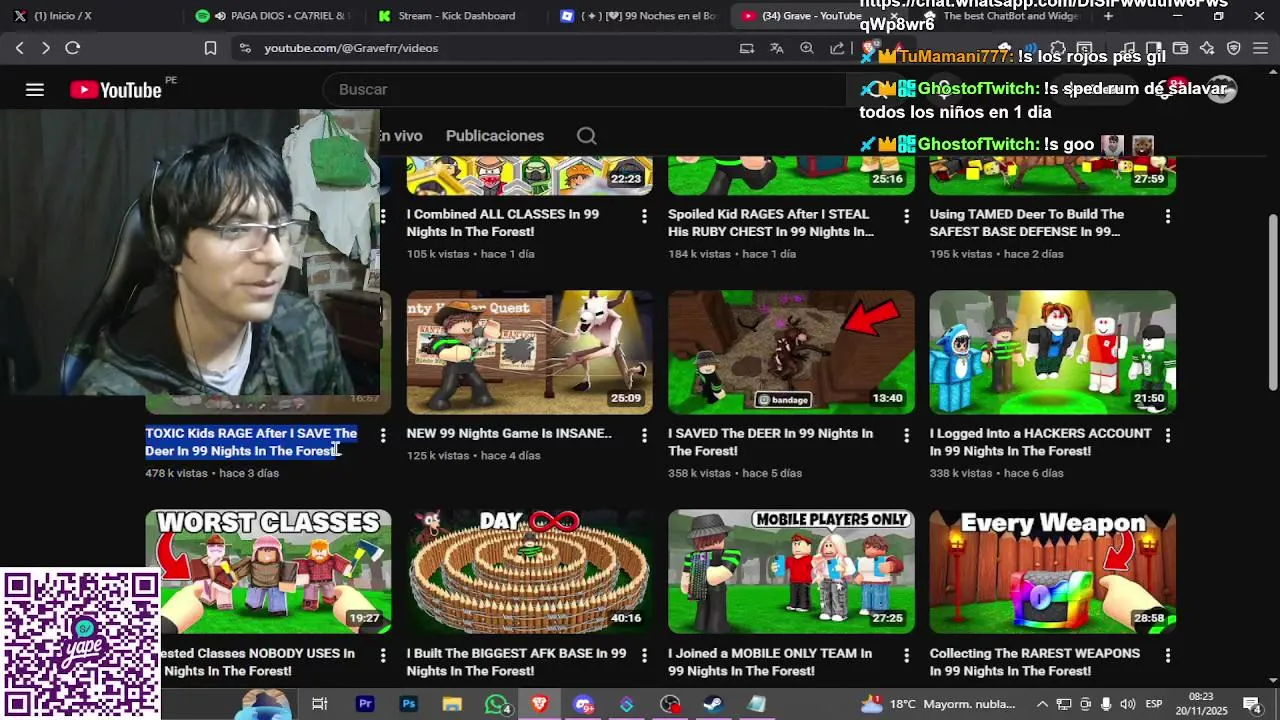Open weather widget 18°C in taskbar

point(937,704)
